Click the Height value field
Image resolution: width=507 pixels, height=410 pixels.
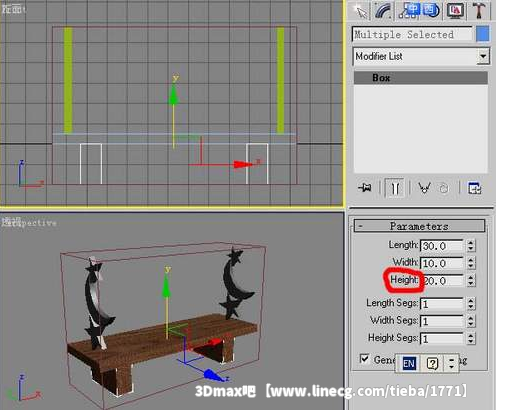coord(441,281)
